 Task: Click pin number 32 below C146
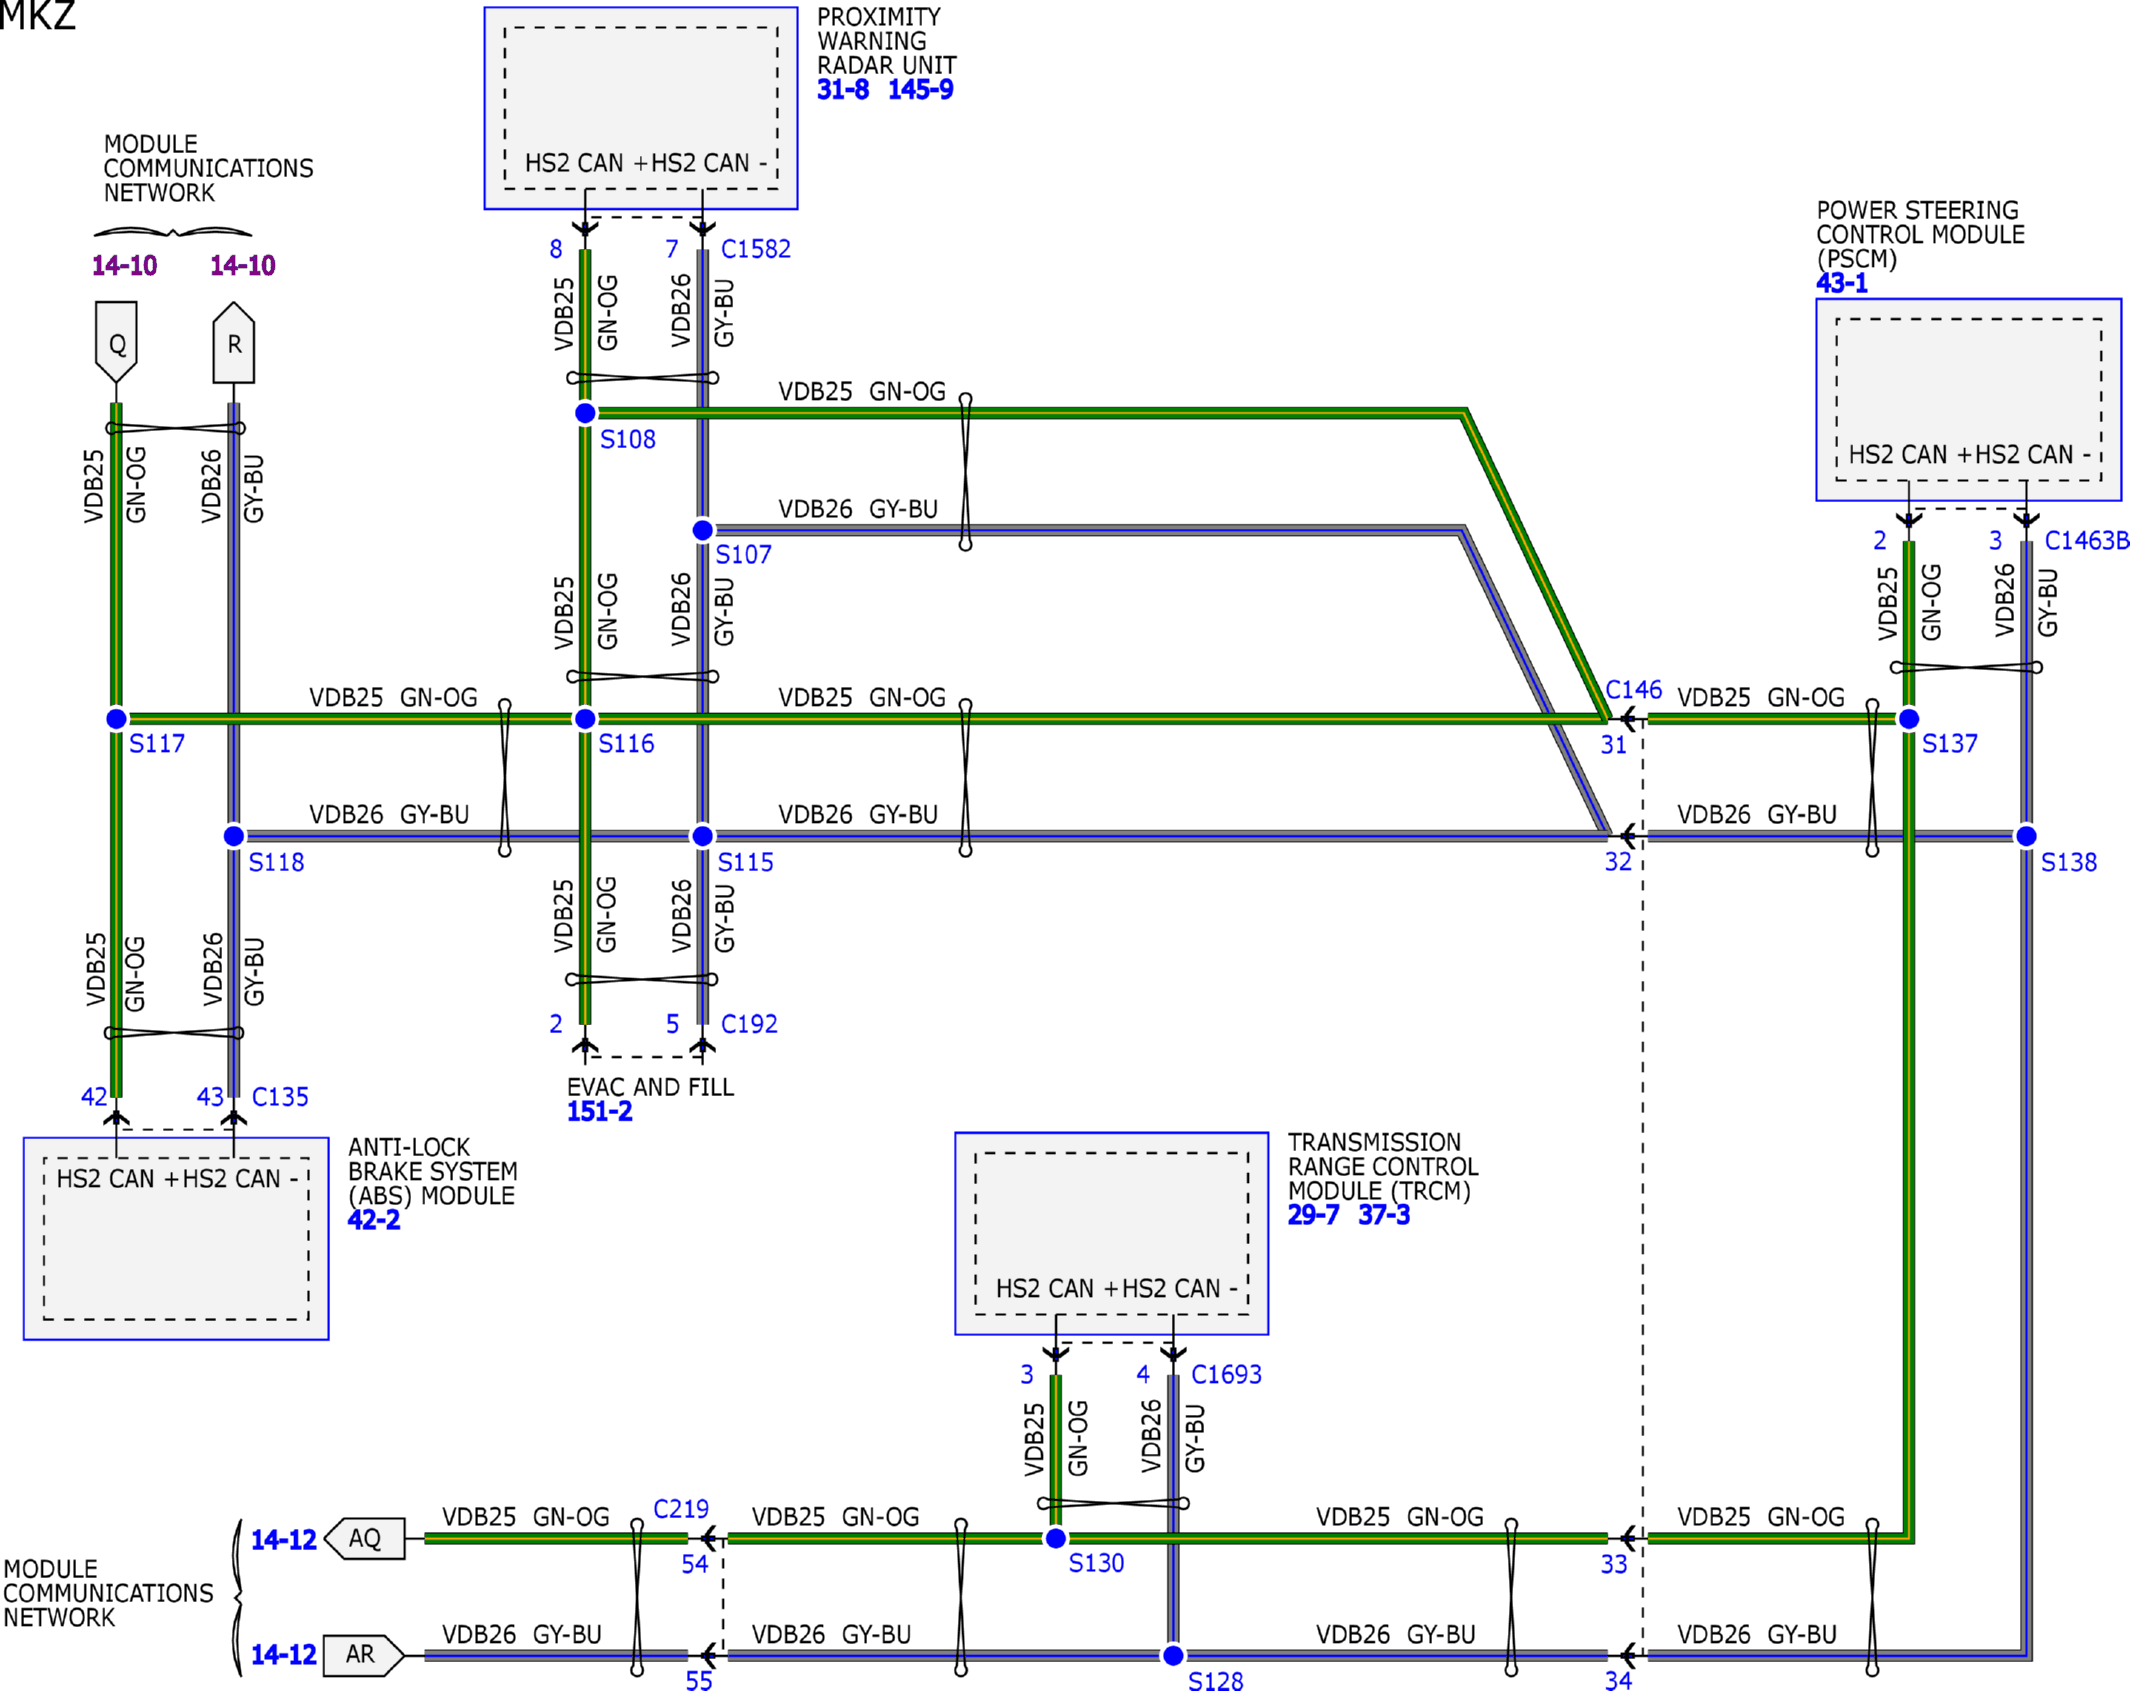pos(1618,862)
